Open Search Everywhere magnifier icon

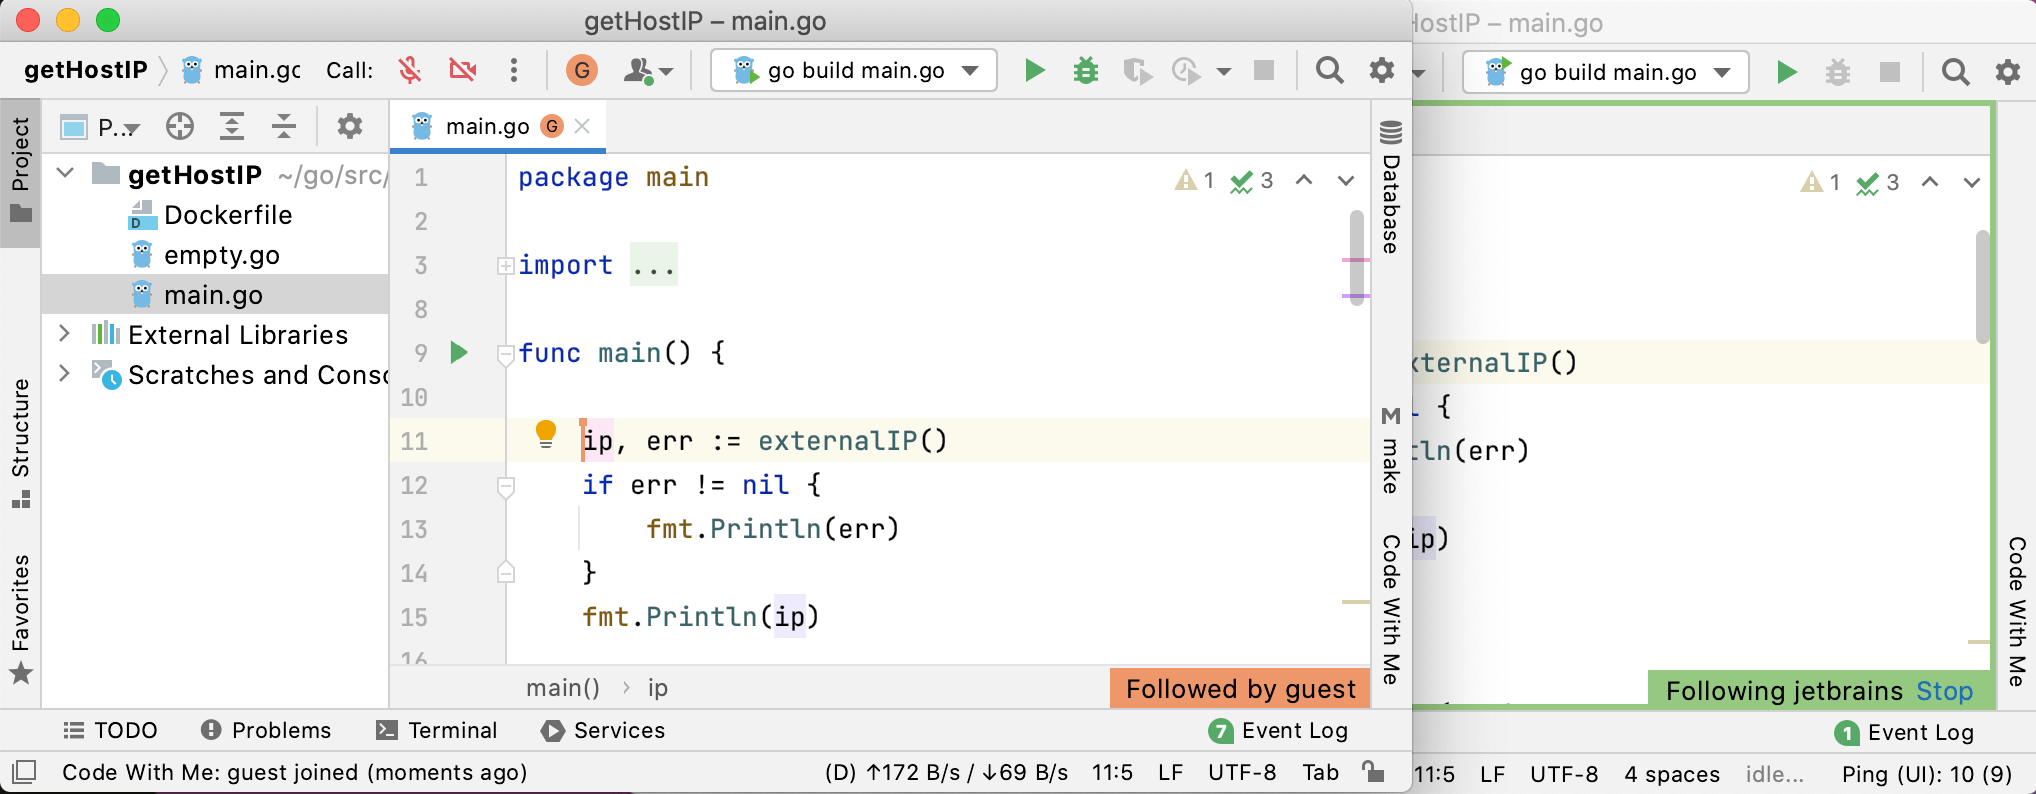(1329, 70)
